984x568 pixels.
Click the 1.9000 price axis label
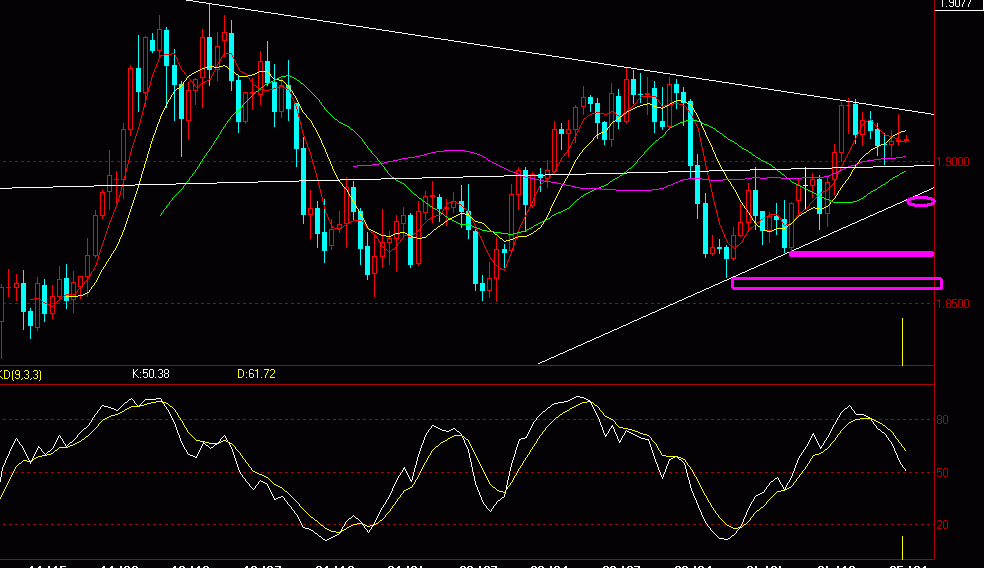point(953,162)
